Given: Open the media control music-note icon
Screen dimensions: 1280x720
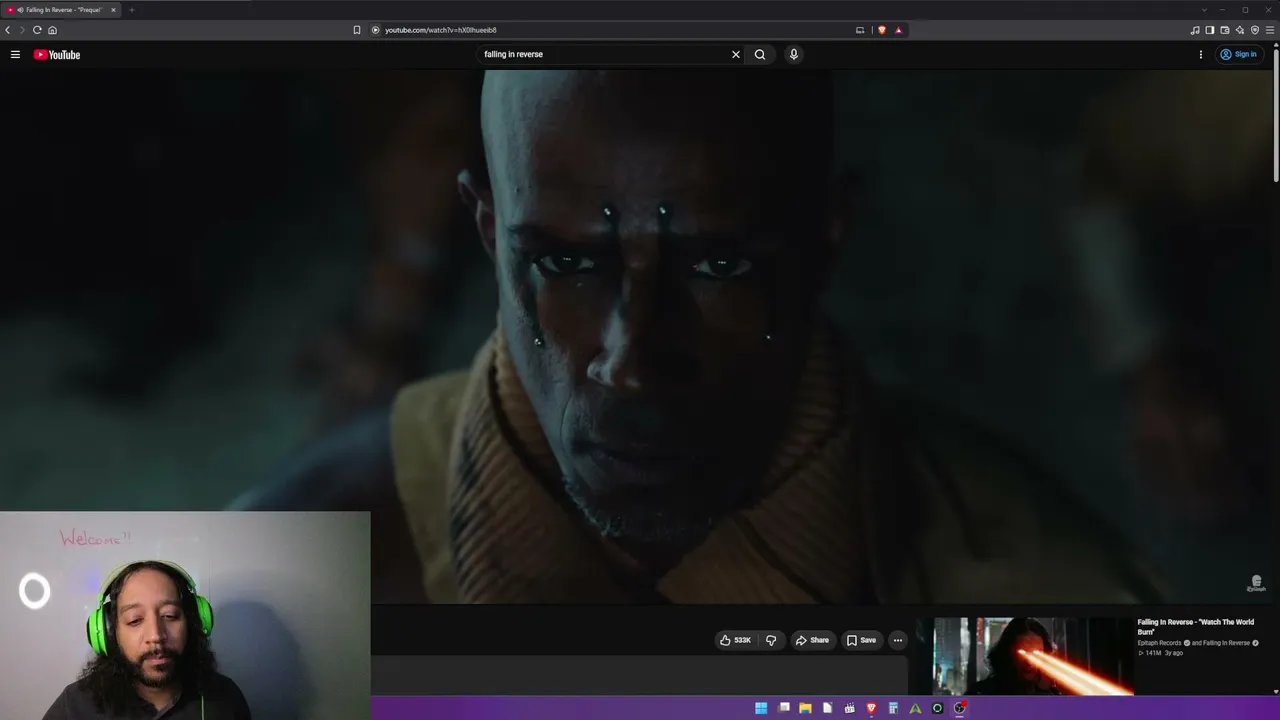Looking at the screenshot, I should [1195, 30].
